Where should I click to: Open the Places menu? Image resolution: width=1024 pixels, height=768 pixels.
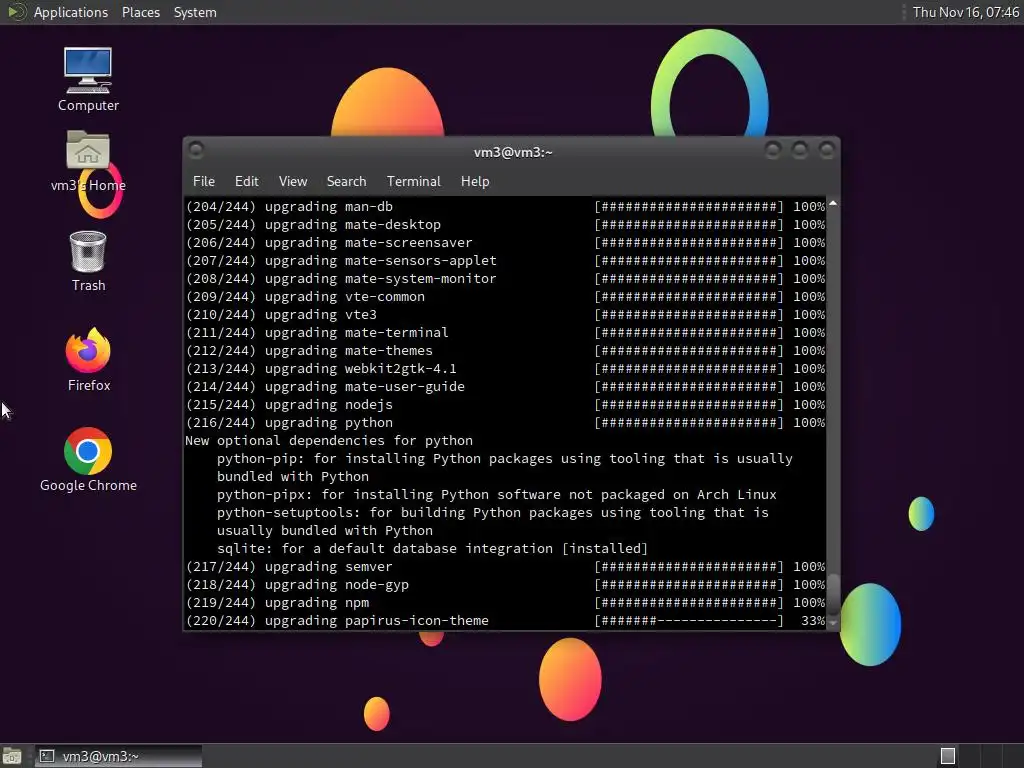click(x=140, y=12)
